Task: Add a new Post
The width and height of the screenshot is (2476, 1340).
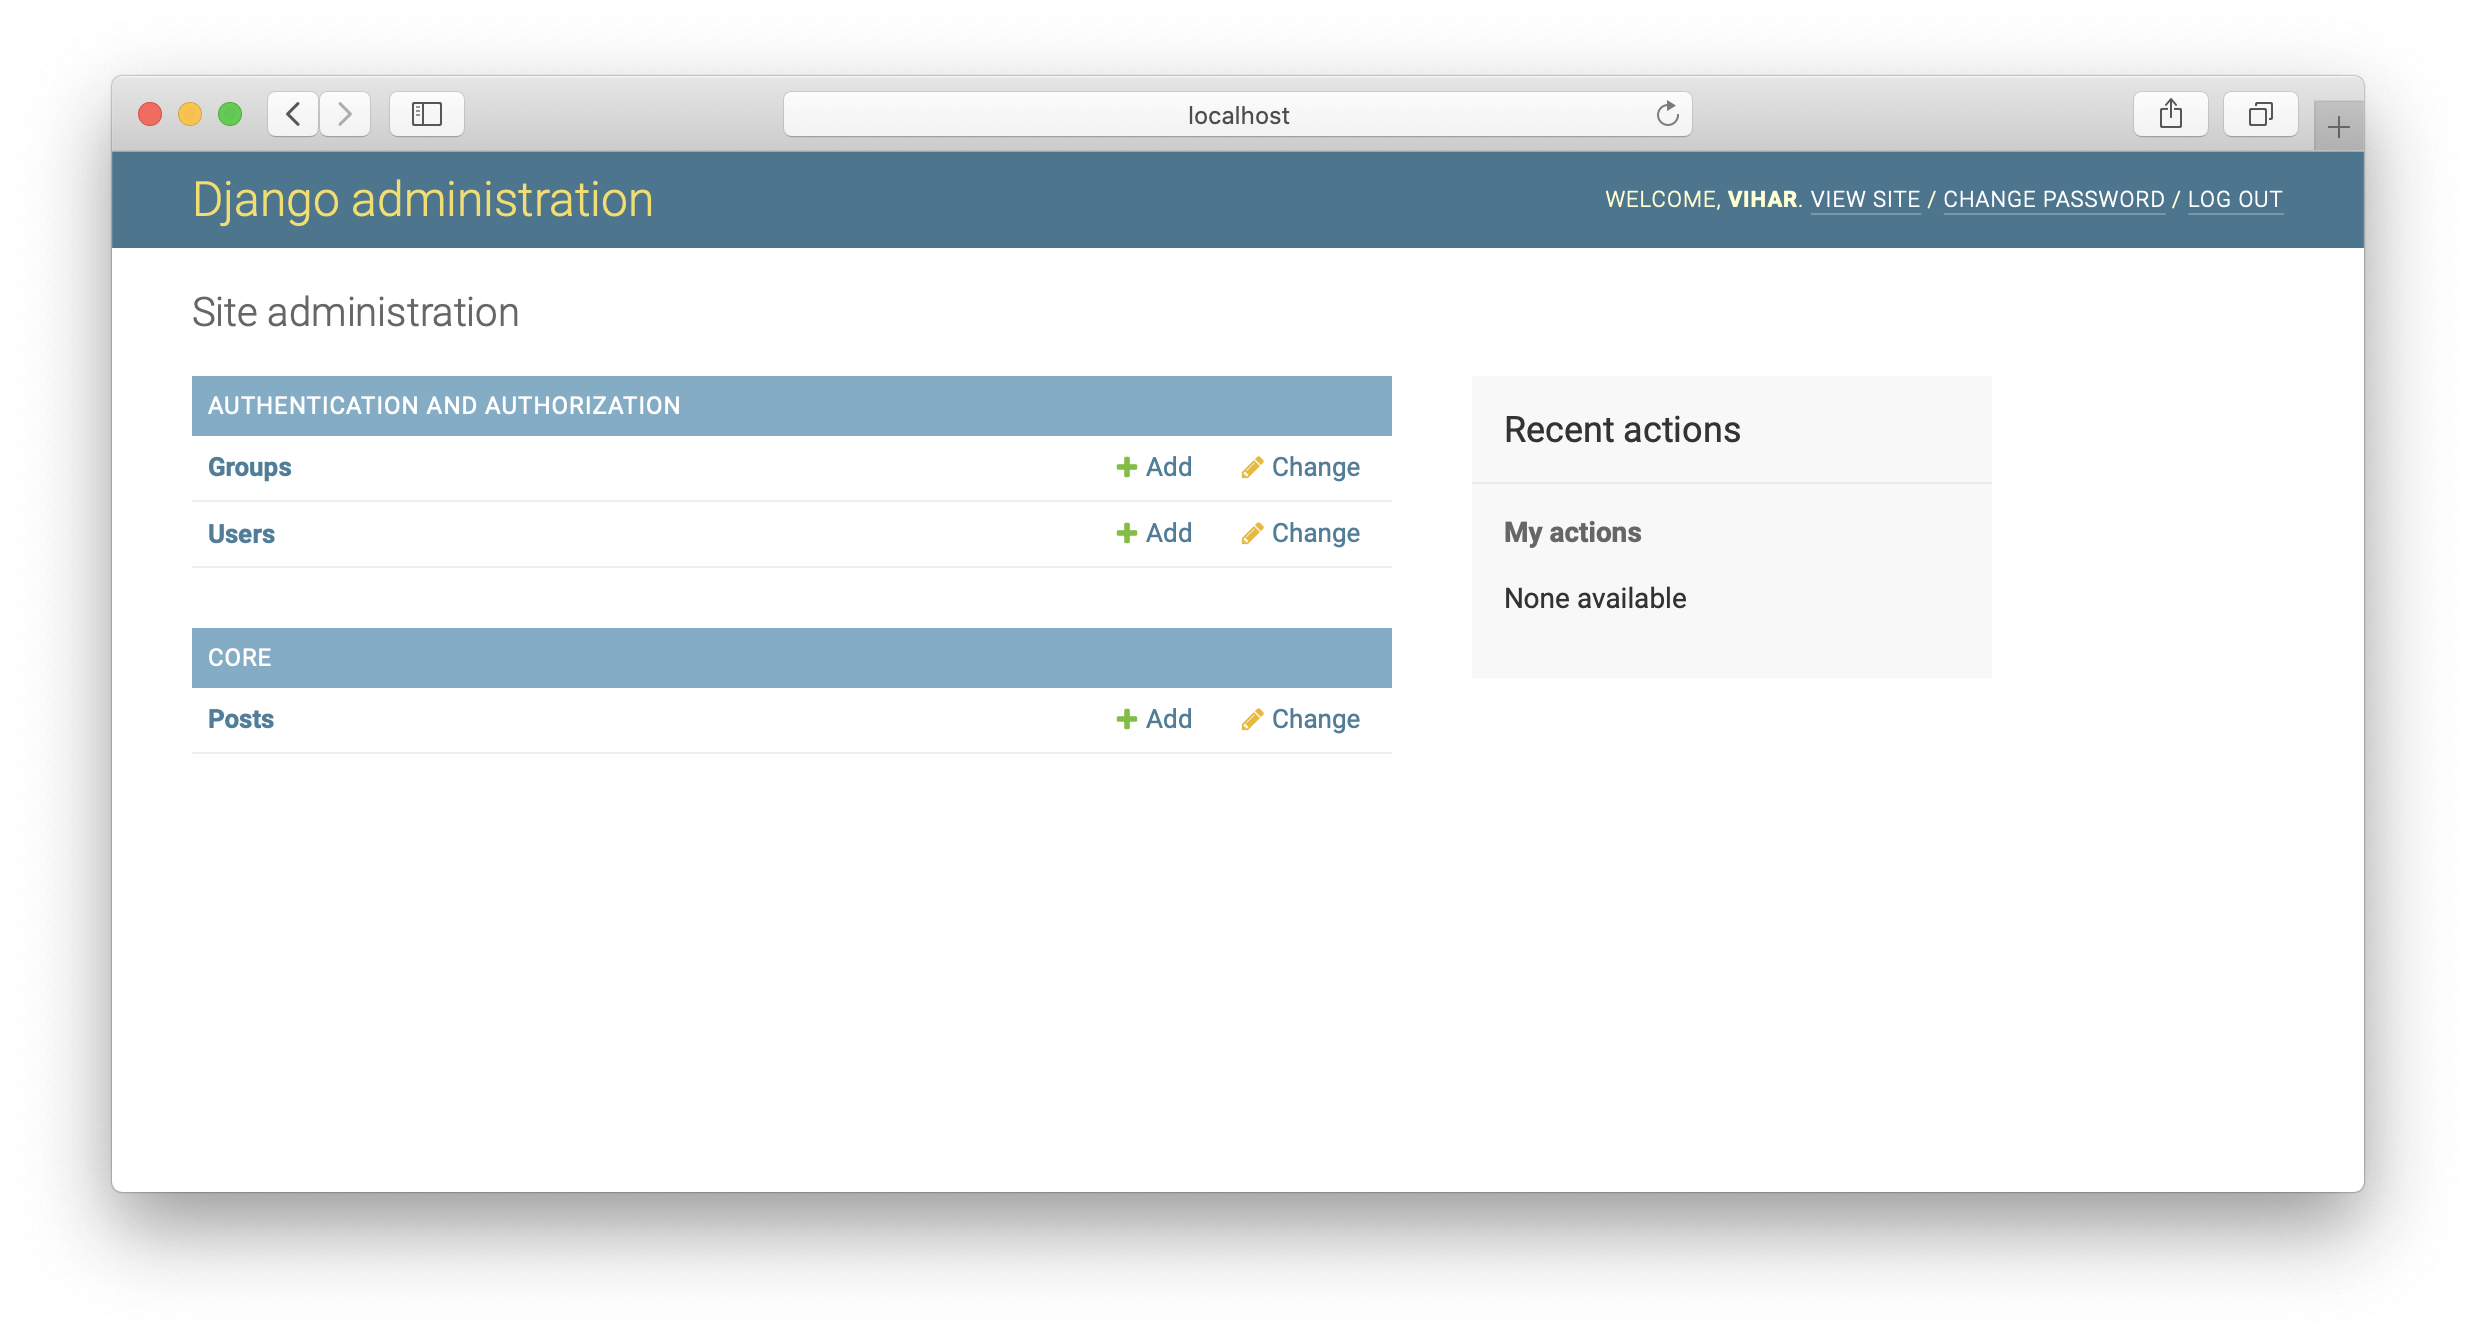Action: point(1154,719)
